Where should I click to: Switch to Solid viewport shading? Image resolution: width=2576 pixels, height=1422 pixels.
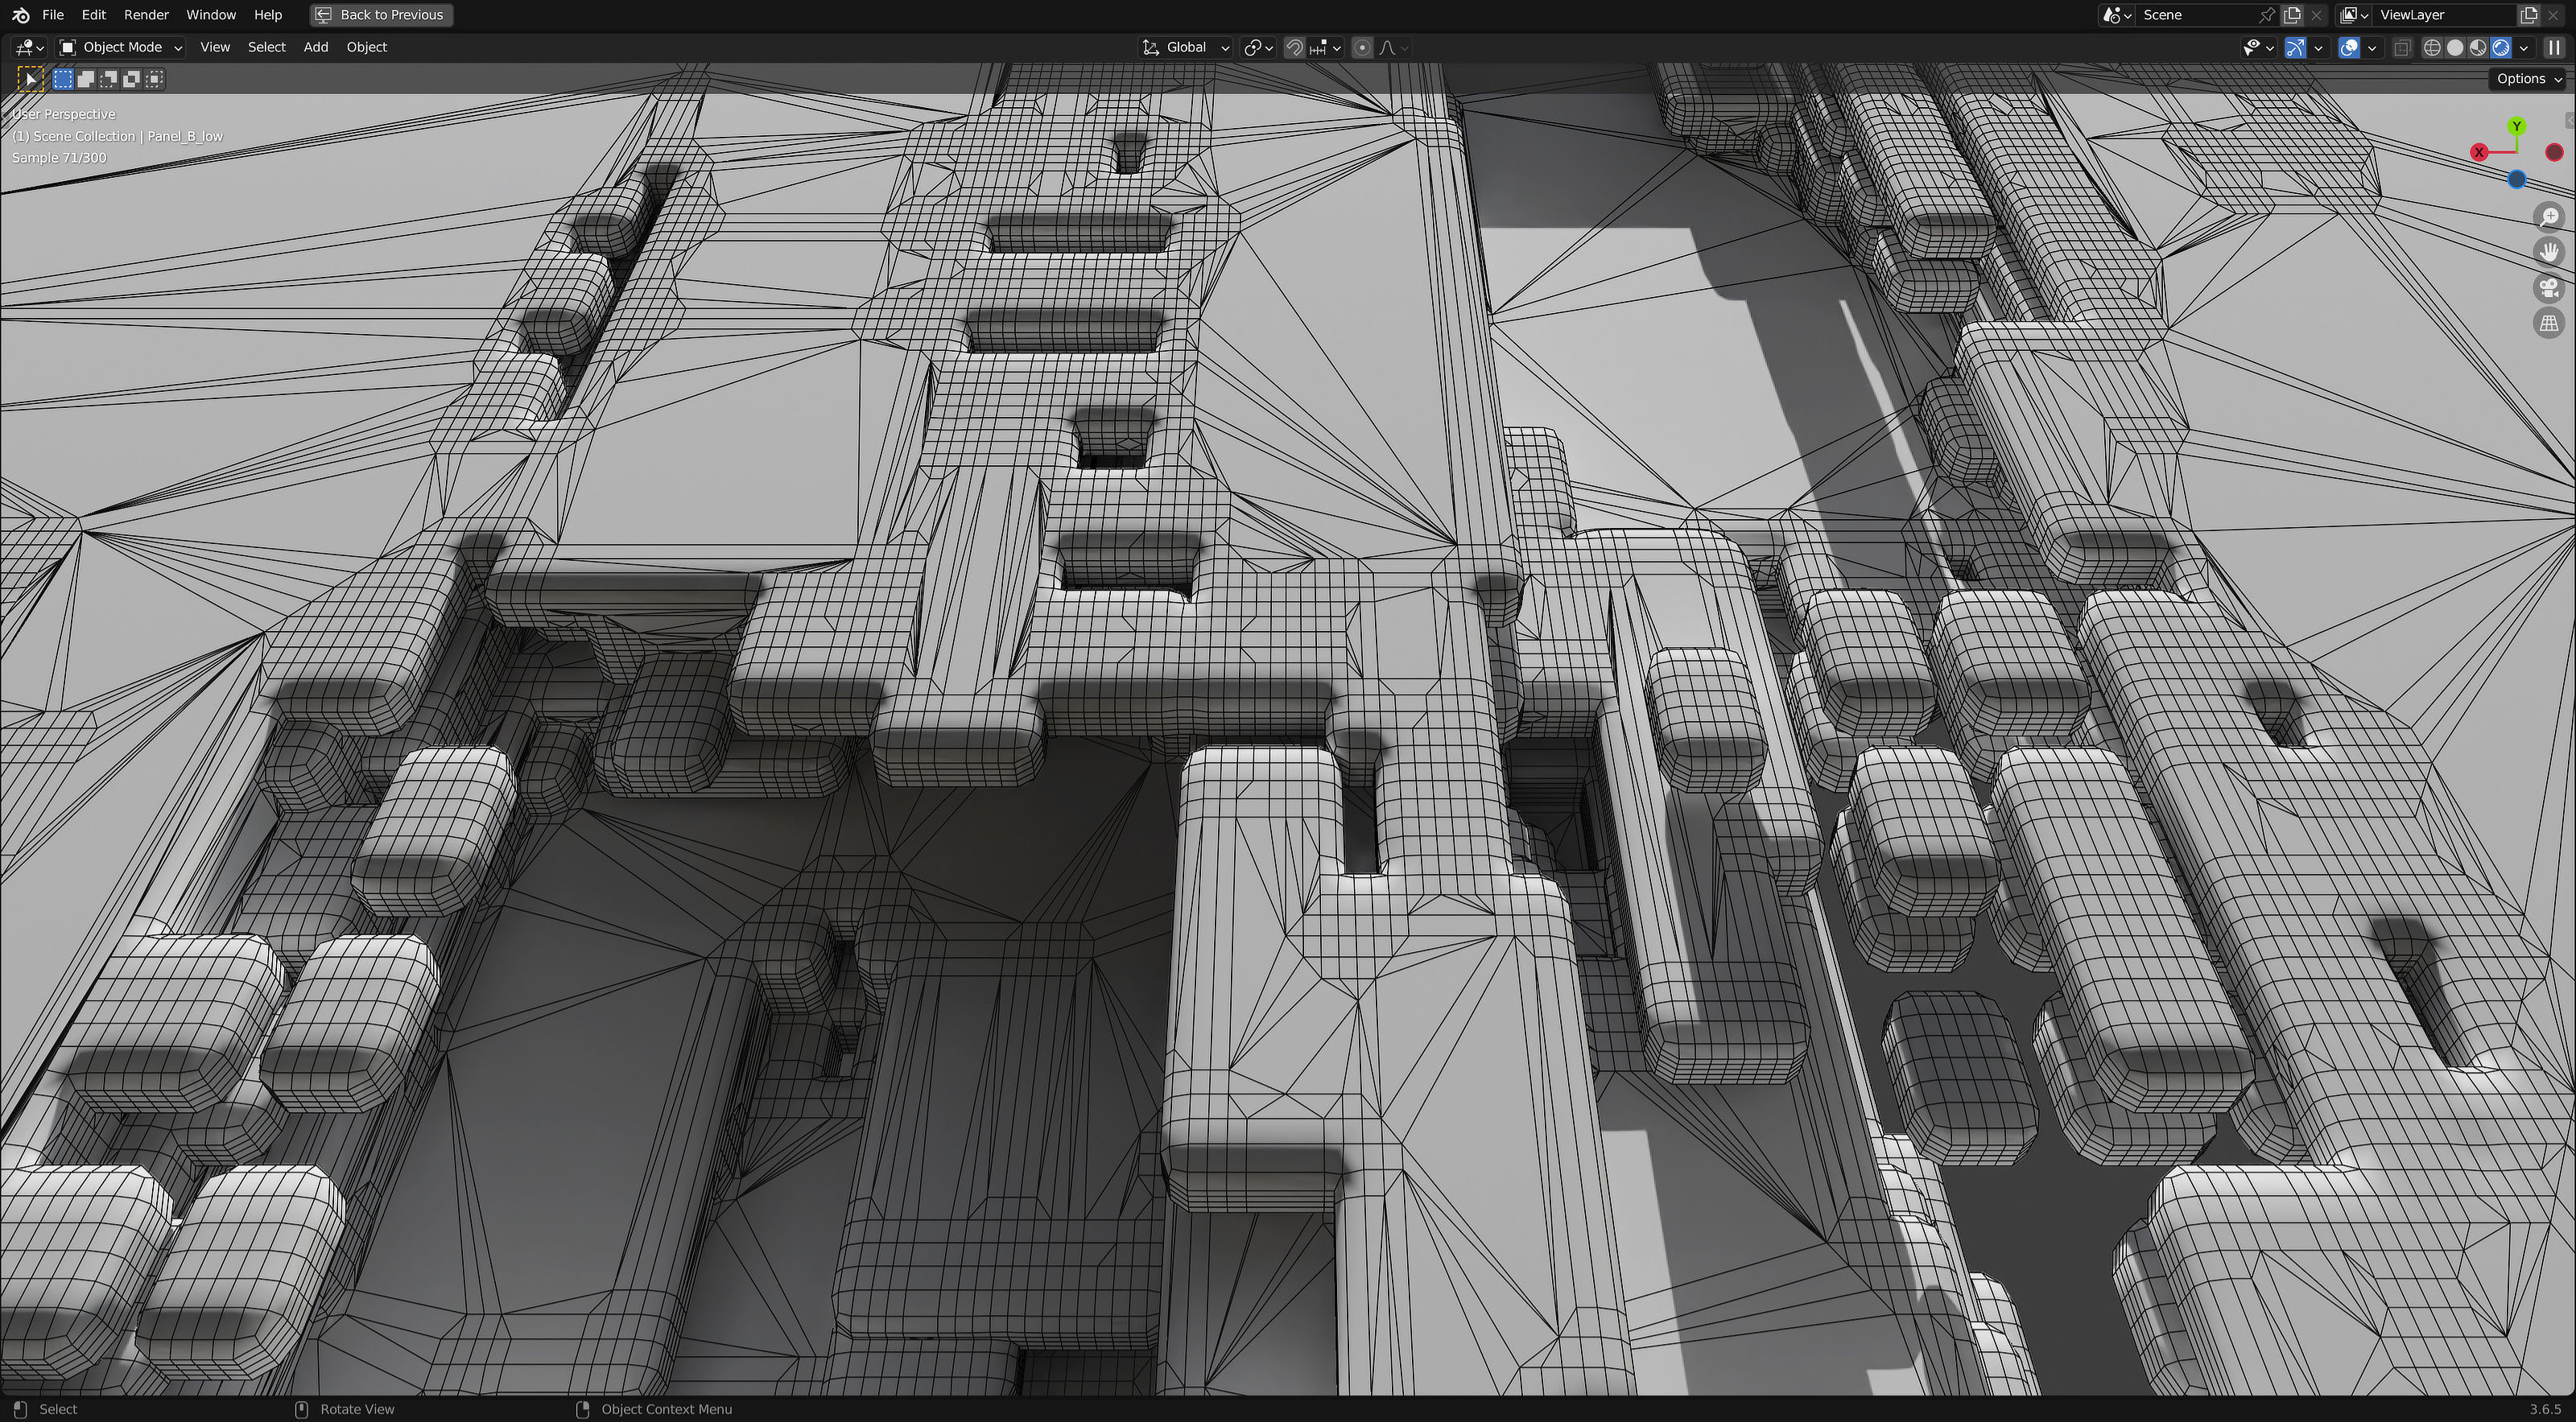(2455, 47)
